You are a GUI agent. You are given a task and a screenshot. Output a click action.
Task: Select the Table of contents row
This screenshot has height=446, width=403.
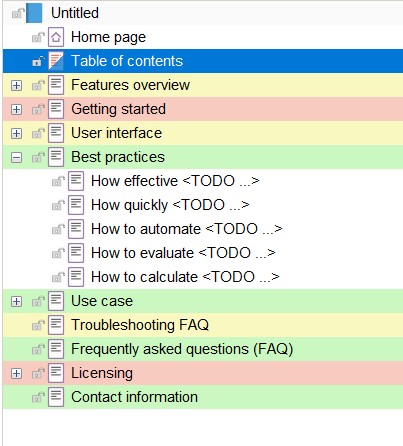click(x=203, y=61)
